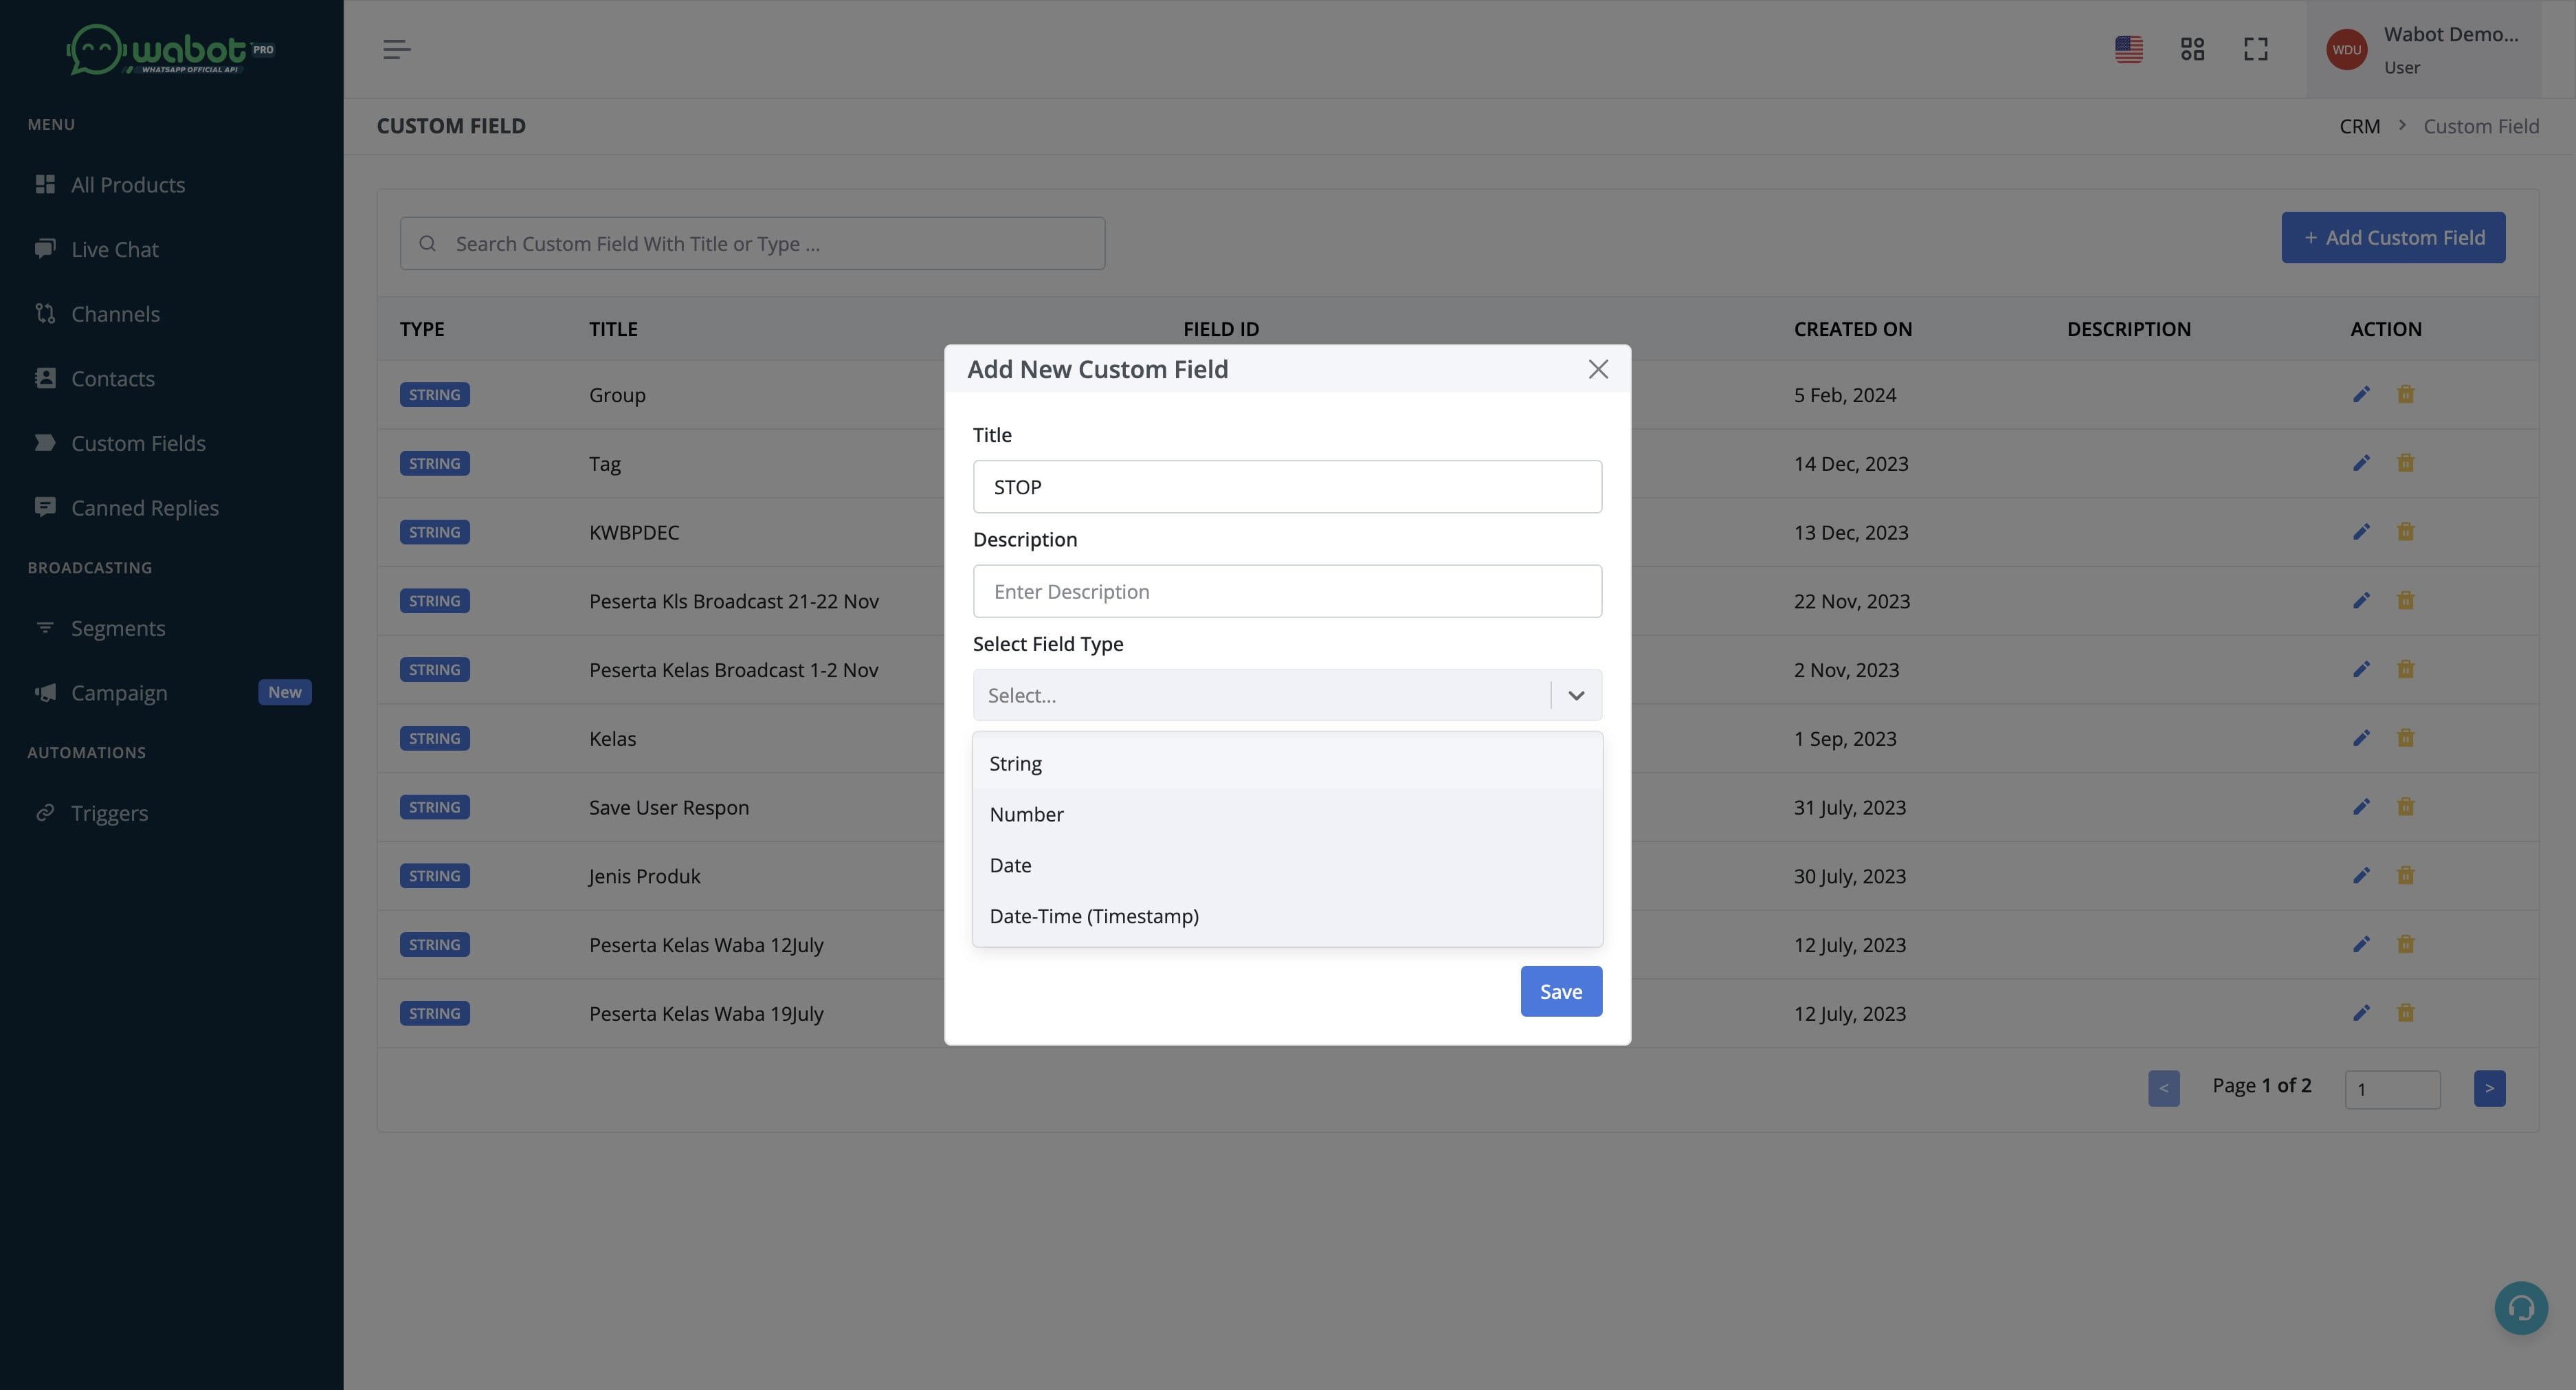
Task: Click the Wabot Pro logo
Action: [171, 49]
